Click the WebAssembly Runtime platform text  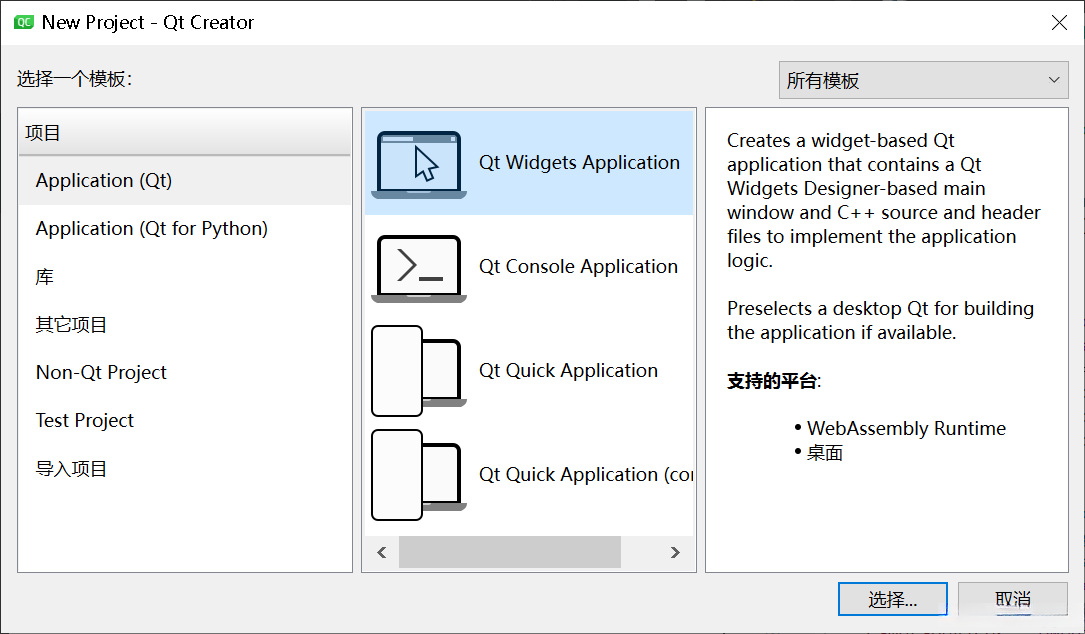coord(906,428)
